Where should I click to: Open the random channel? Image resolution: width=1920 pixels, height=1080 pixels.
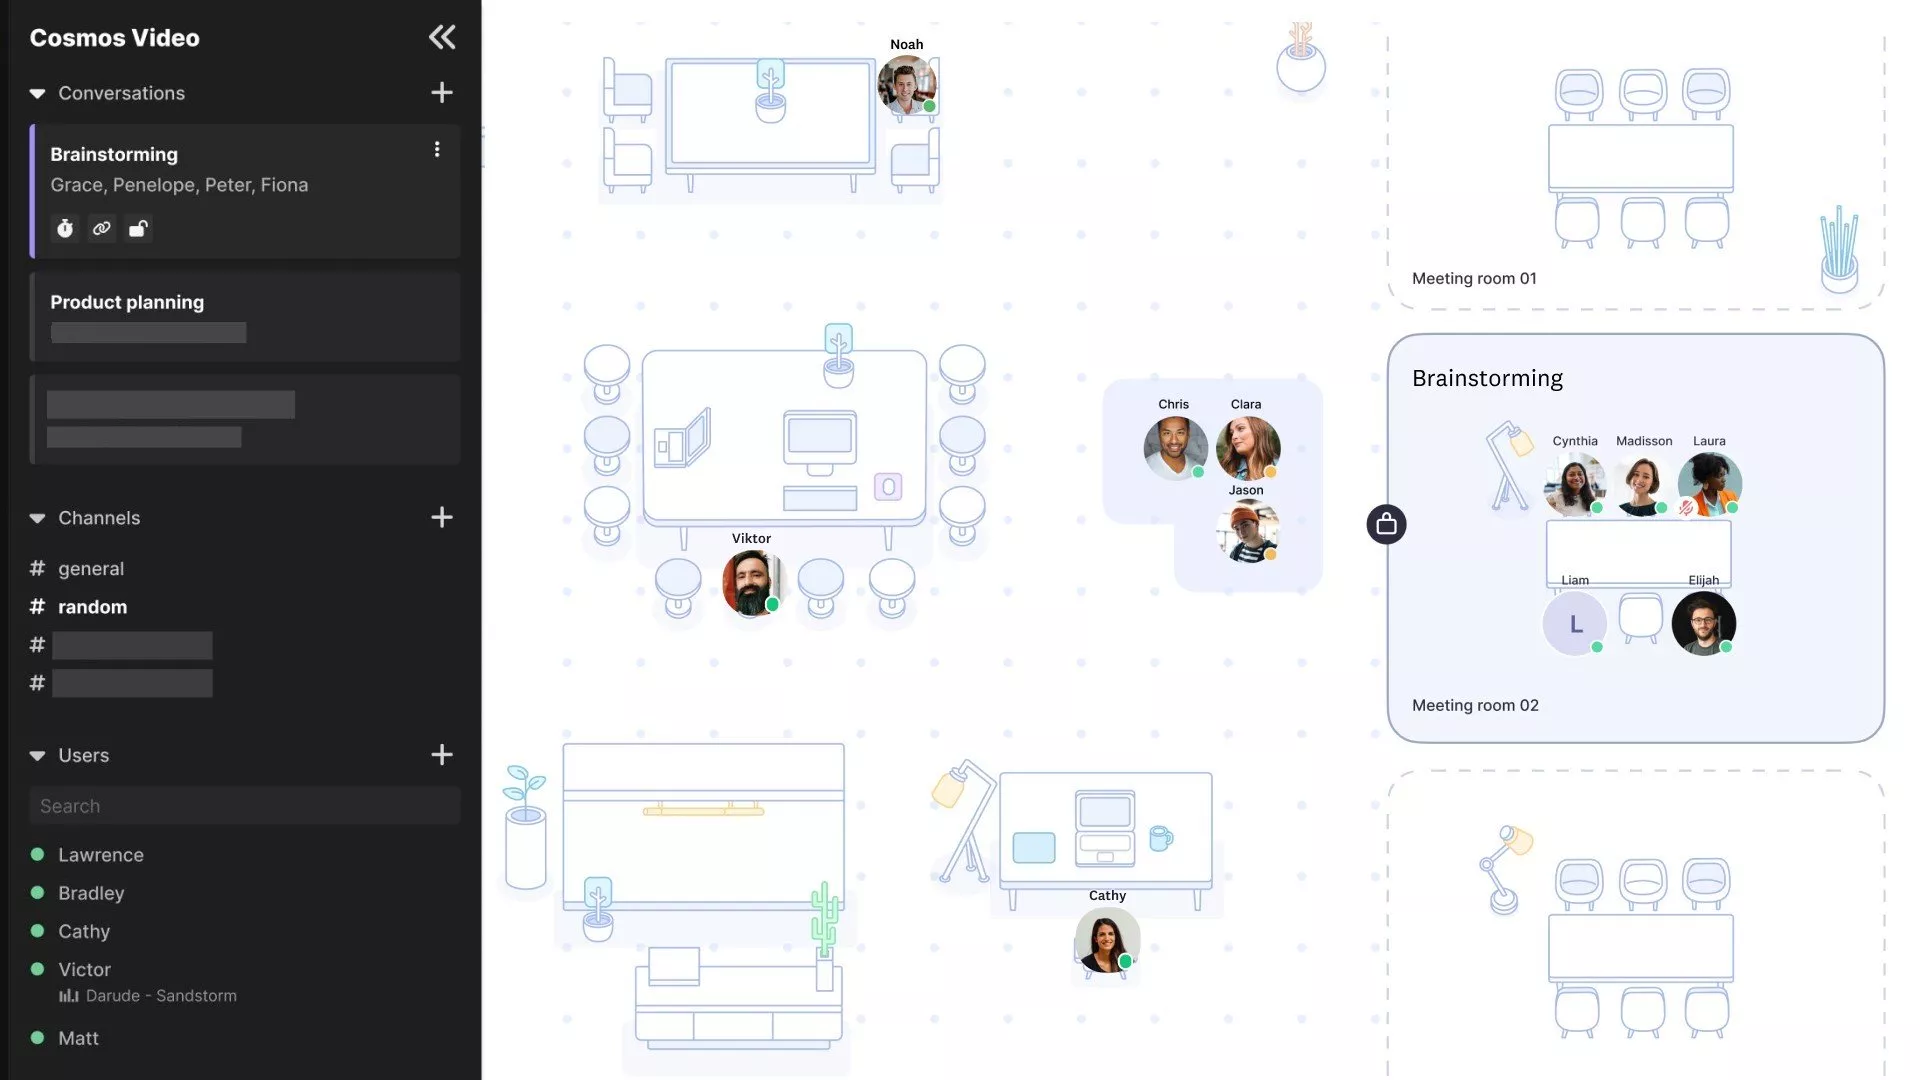click(x=92, y=607)
